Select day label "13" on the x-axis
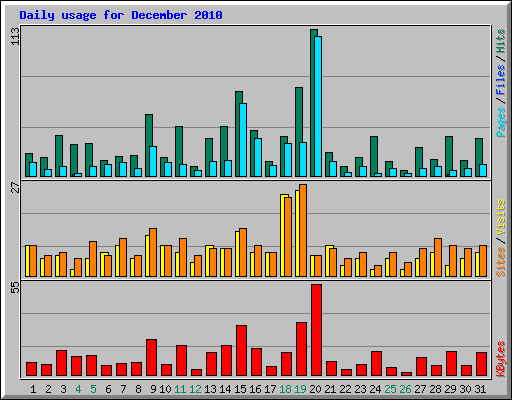Viewport: 512px width, 400px height. click(210, 389)
